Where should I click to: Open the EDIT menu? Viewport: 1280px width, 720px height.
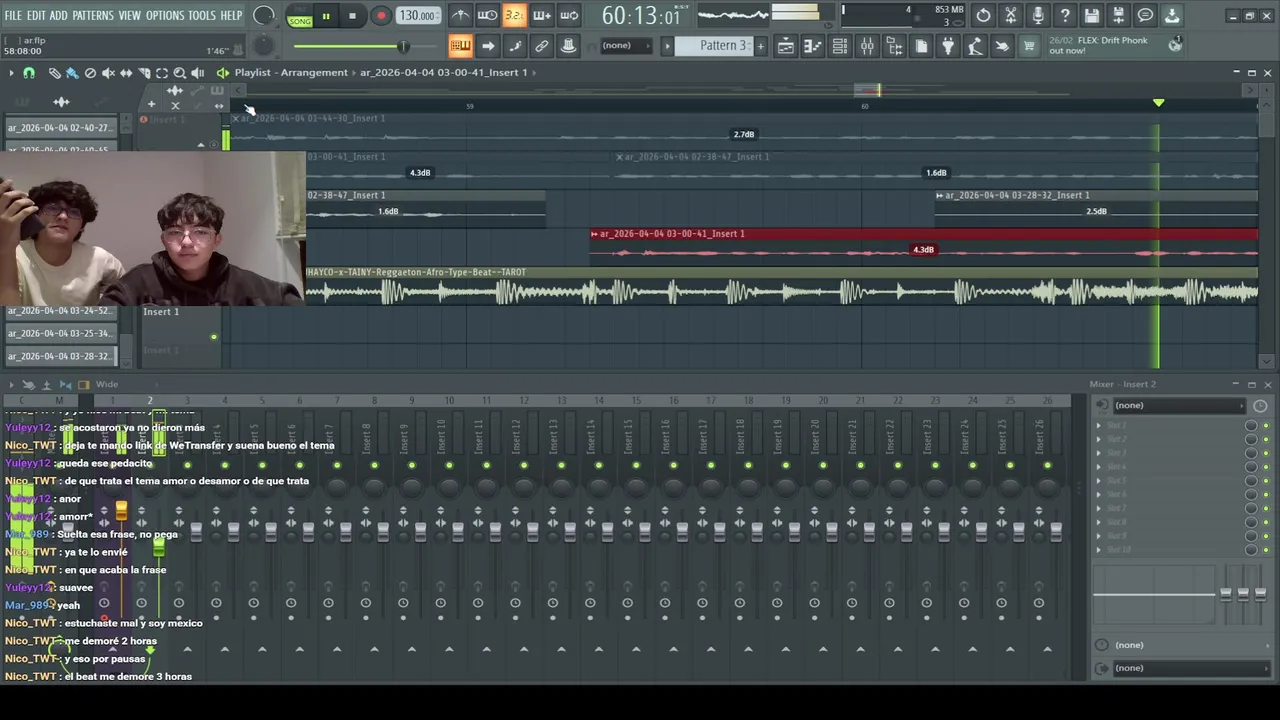(x=36, y=16)
